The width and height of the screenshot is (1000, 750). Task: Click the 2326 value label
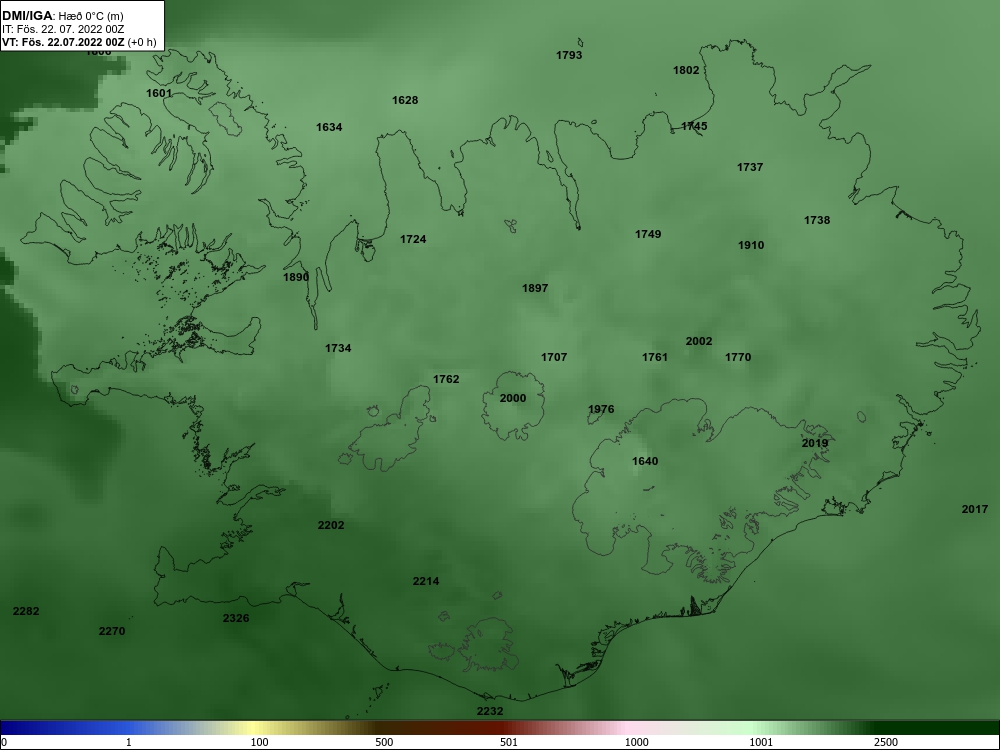click(x=236, y=618)
